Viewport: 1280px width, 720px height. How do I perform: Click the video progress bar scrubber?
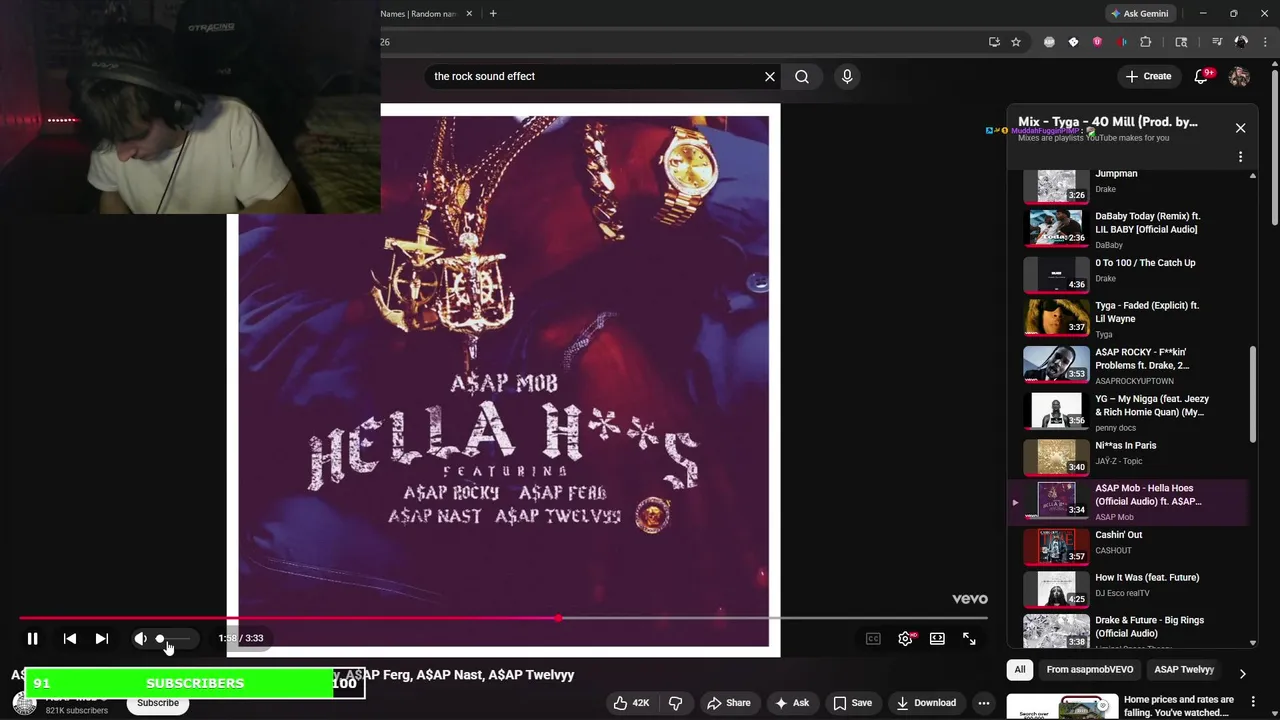pos(558,618)
